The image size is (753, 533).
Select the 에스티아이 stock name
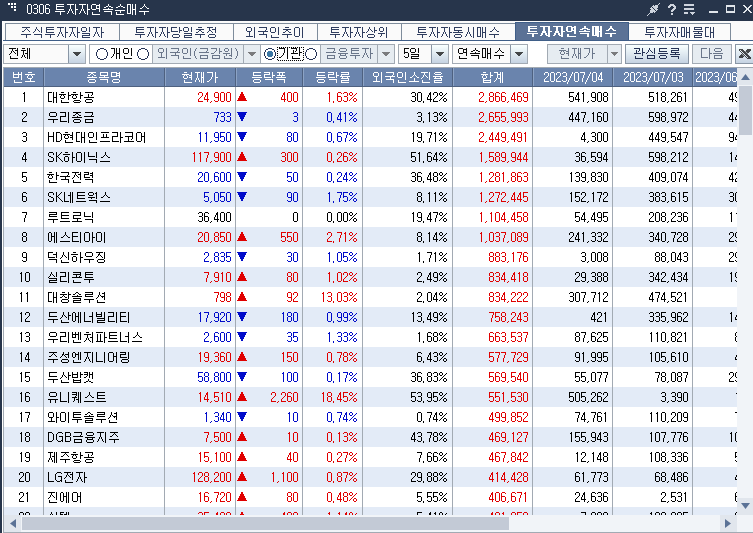tap(76, 238)
